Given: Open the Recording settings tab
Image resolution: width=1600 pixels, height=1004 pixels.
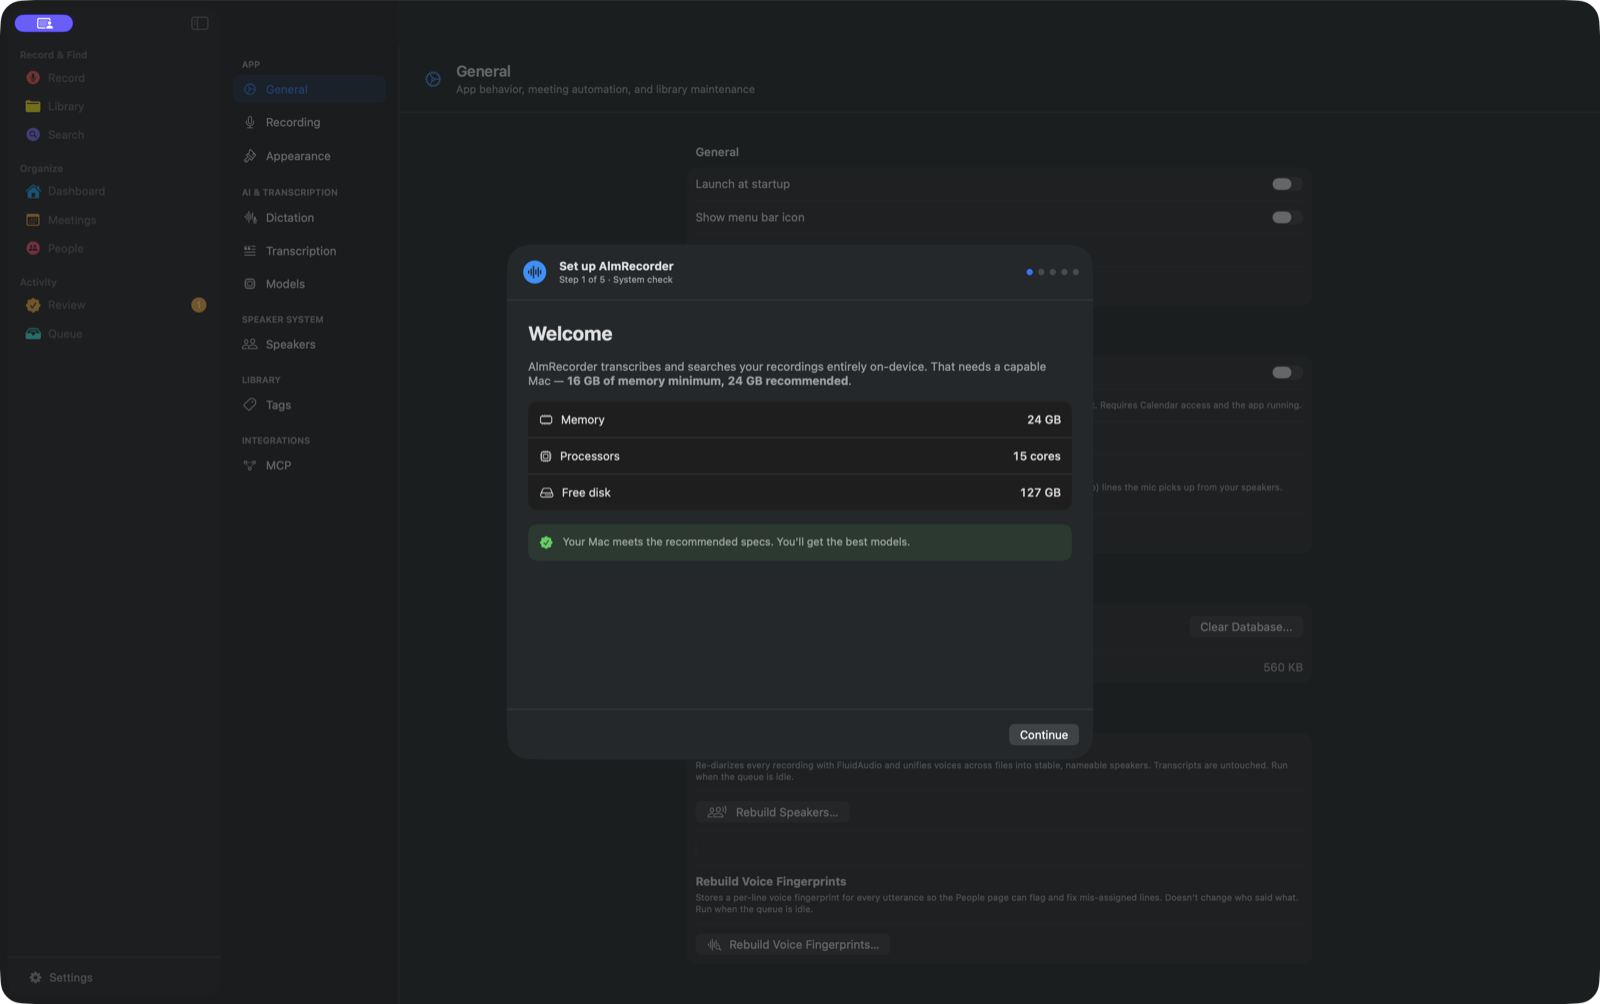Looking at the screenshot, I should pyautogui.click(x=310, y=122).
